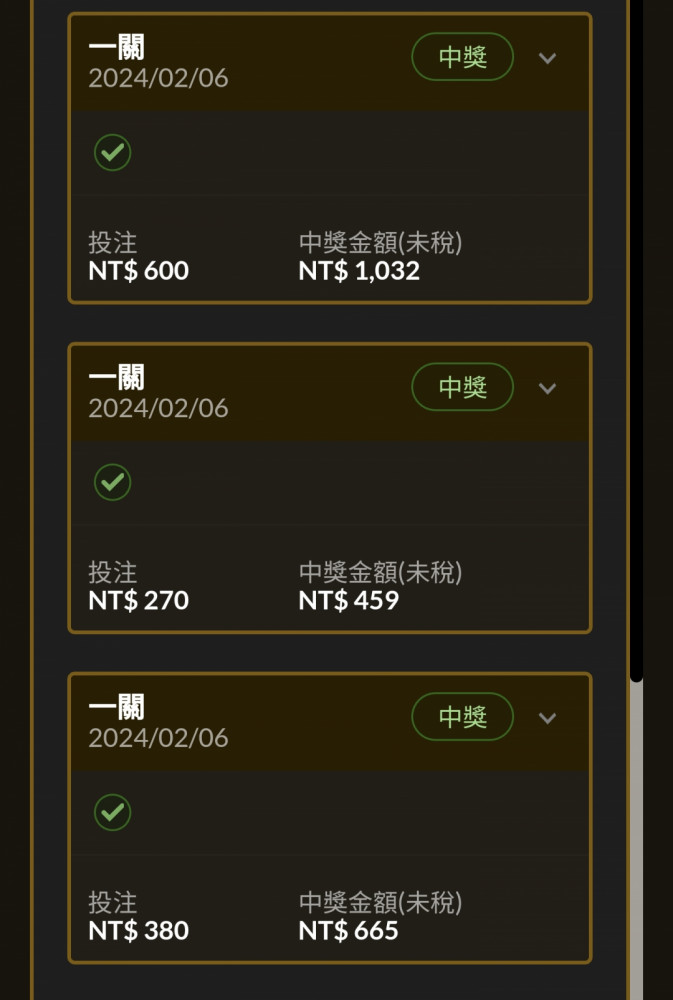Click the NT$ 1,032 prize amount
This screenshot has height=1000, width=673.
click(x=359, y=271)
